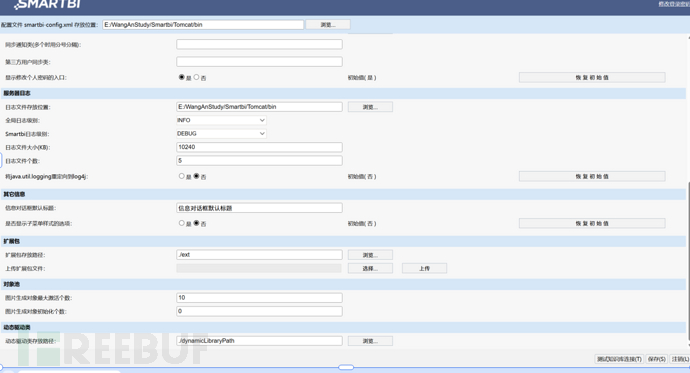
Task: Open the Smartbi log level DEBUG dropdown
Action: [221, 134]
